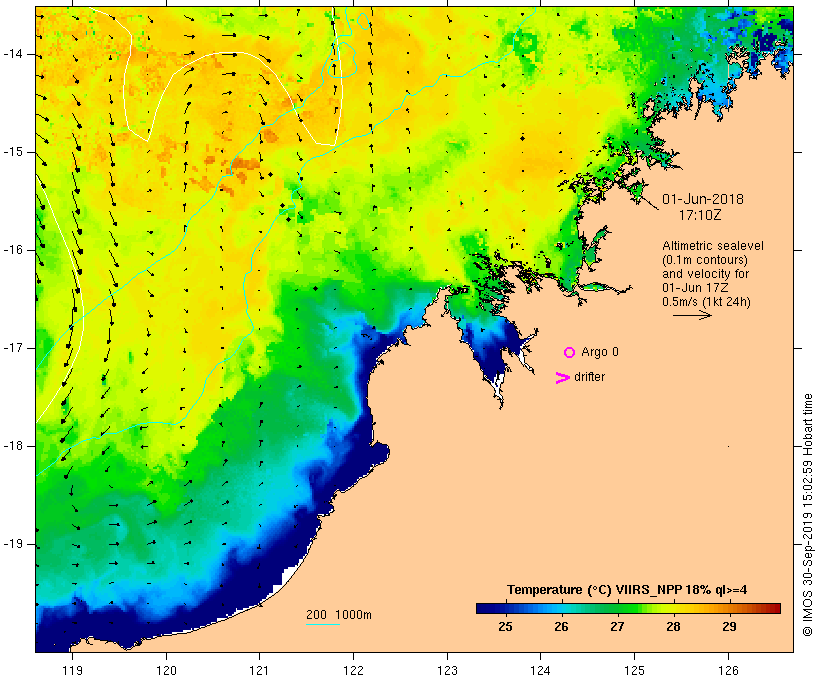Click the latitude axis label '-15'
820x680 pixels.
tap(13, 152)
